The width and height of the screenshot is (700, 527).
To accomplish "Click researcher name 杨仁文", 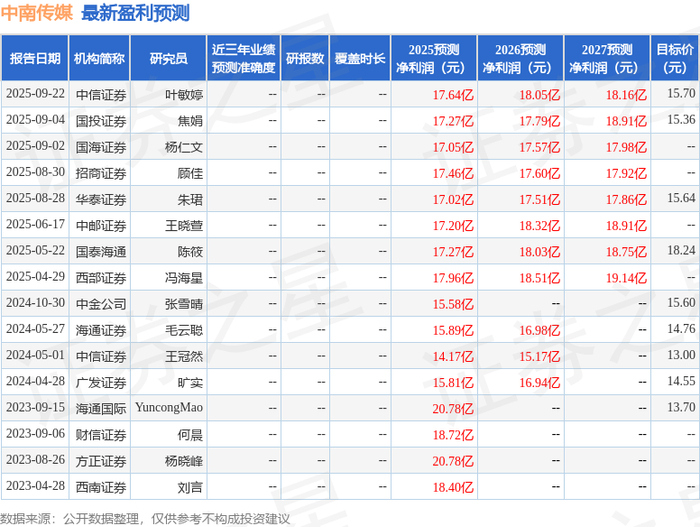I will [x=184, y=147].
